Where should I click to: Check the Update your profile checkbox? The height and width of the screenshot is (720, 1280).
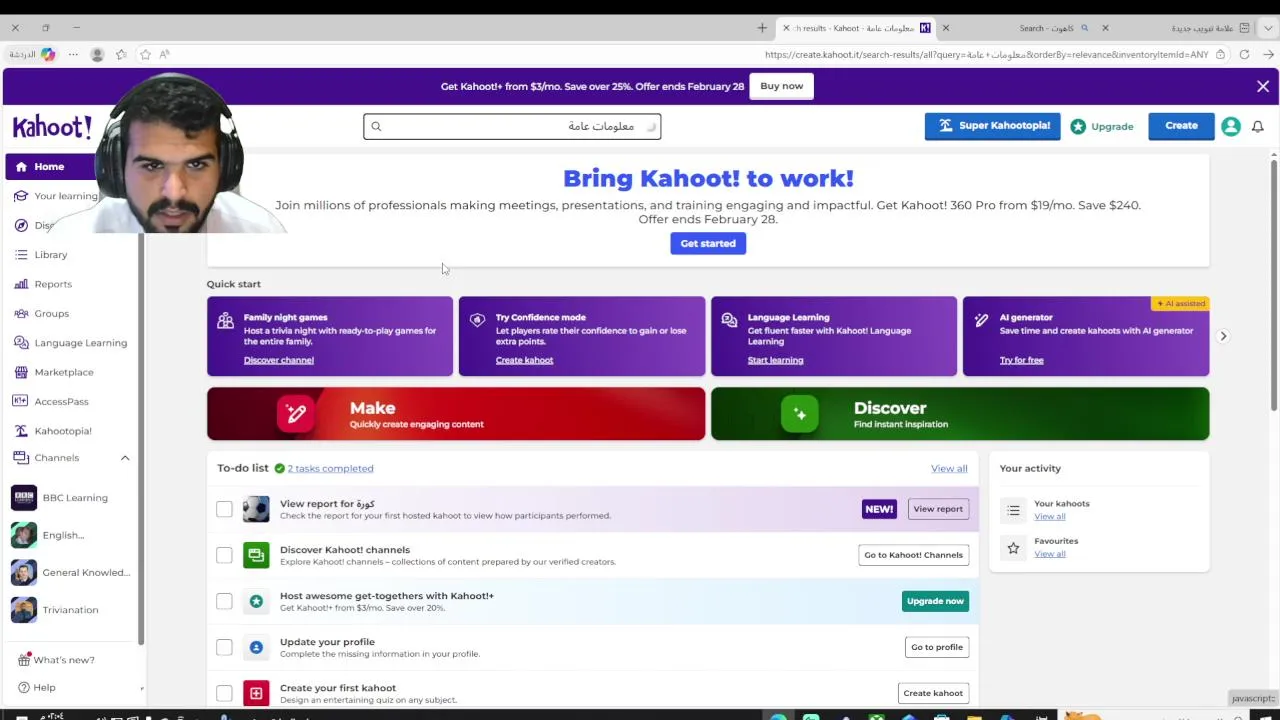[x=224, y=647]
